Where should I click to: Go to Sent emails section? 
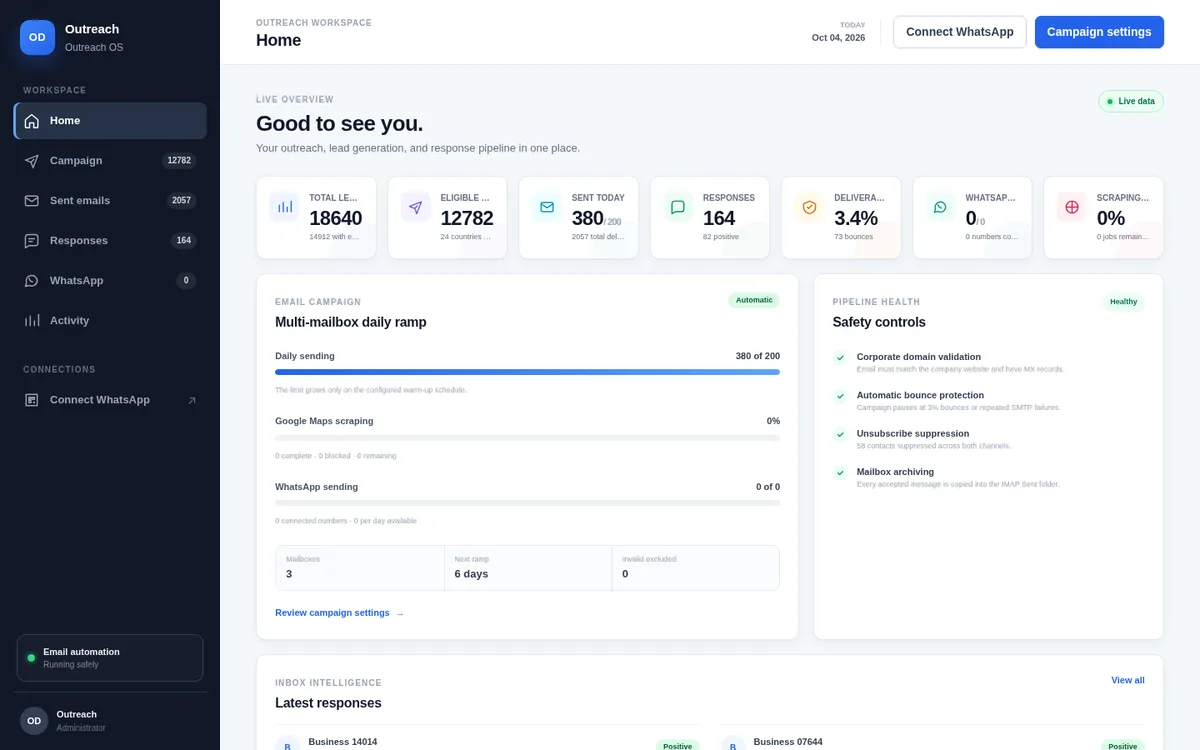tap(110, 201)
